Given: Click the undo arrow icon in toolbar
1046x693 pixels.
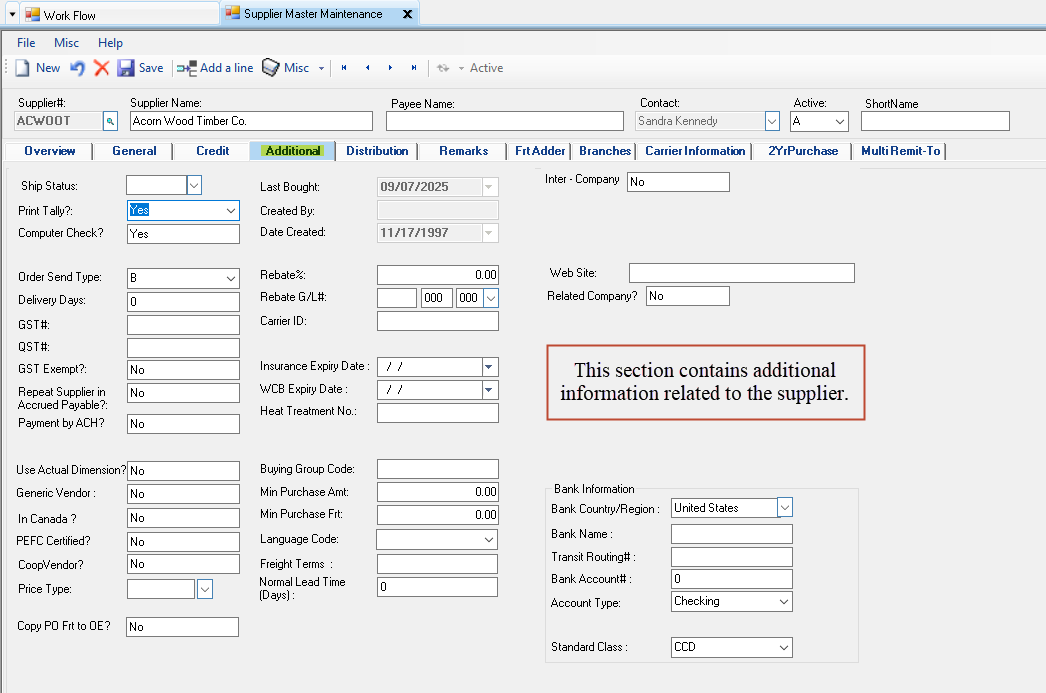Looking at the screenshot, I should [77, 68].
